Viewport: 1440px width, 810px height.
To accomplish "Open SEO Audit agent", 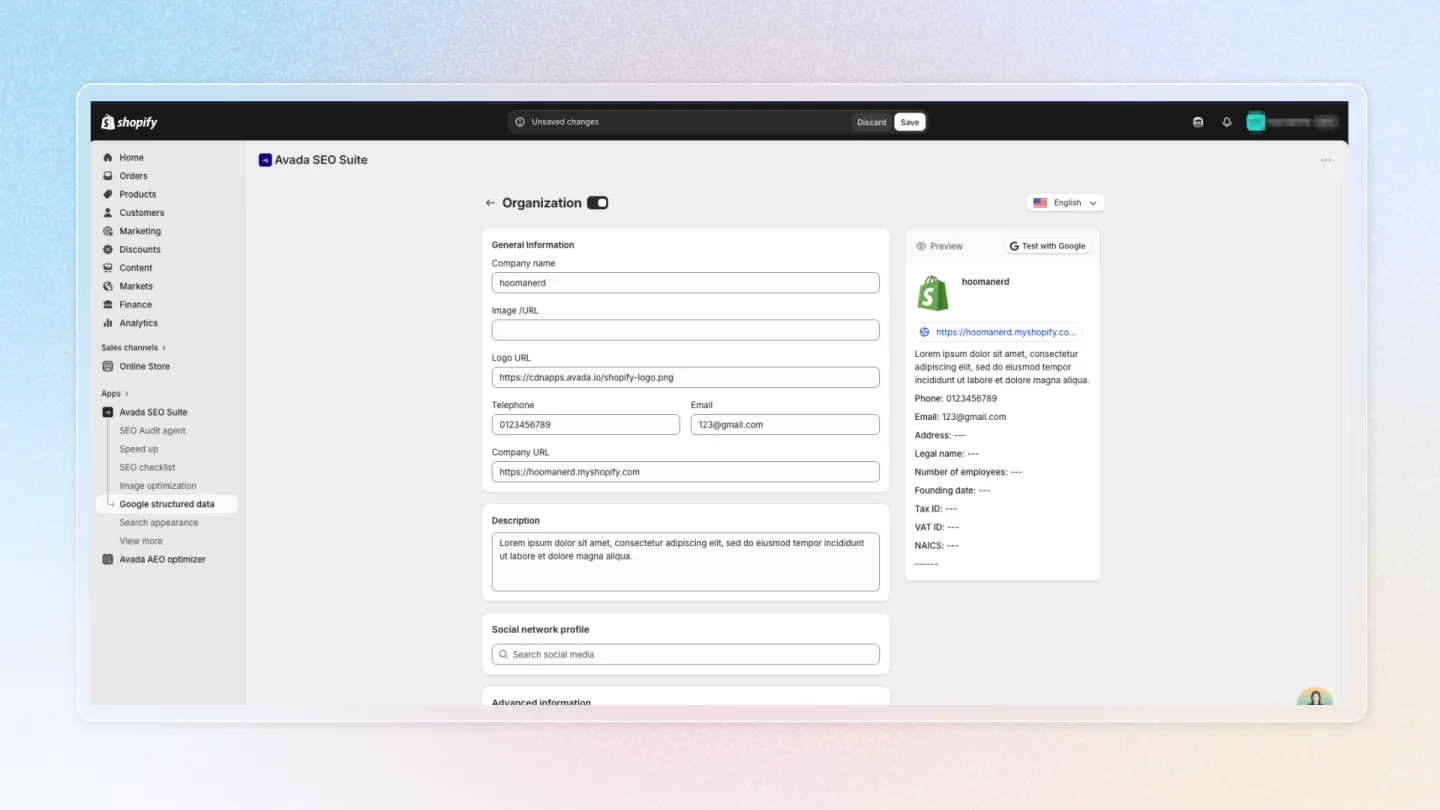I will (152, 431).
